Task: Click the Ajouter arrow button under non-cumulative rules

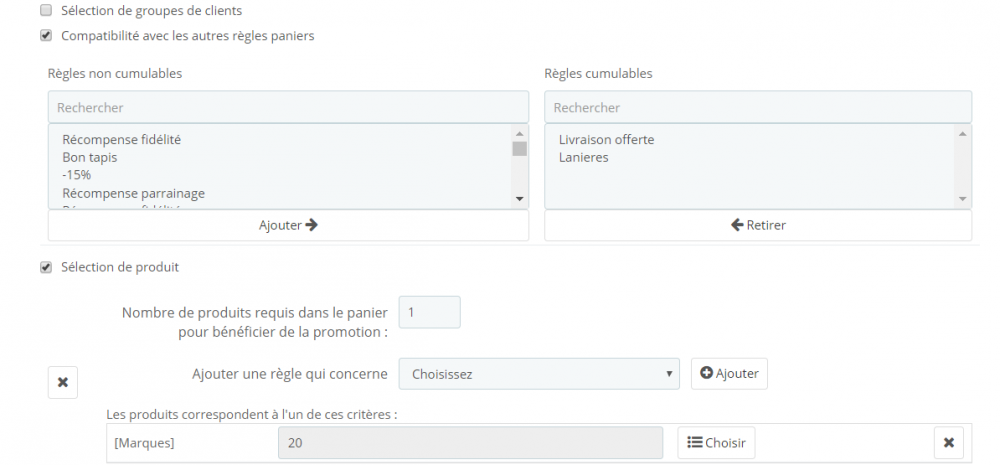Action: click(288, 225)
